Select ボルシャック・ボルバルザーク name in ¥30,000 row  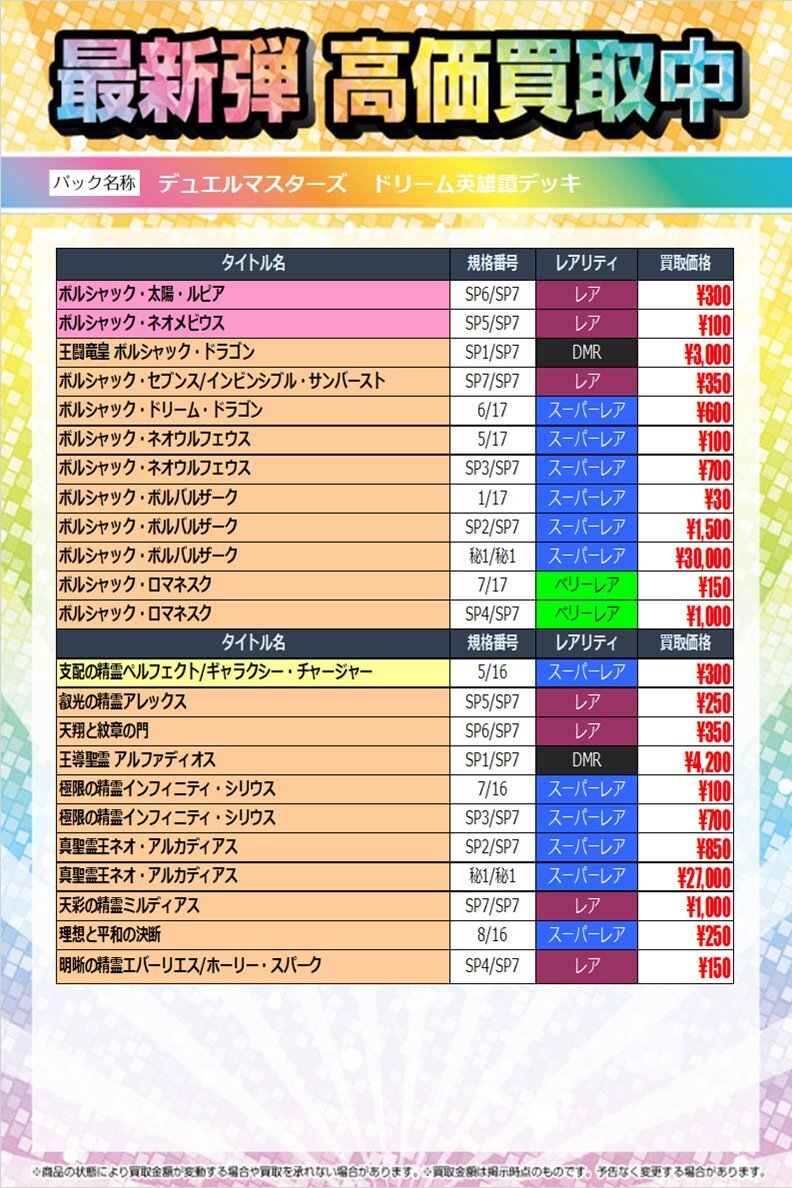(x=149, y=555)
